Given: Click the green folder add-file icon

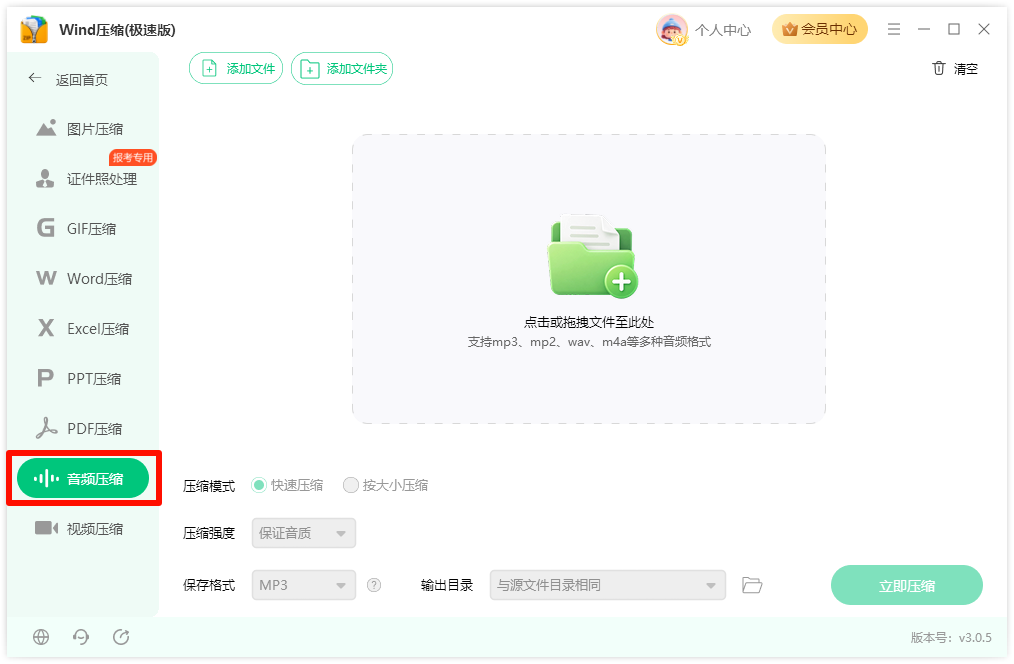Looking at the screenshot, I should pyautogui.click(x=592, y=256).
